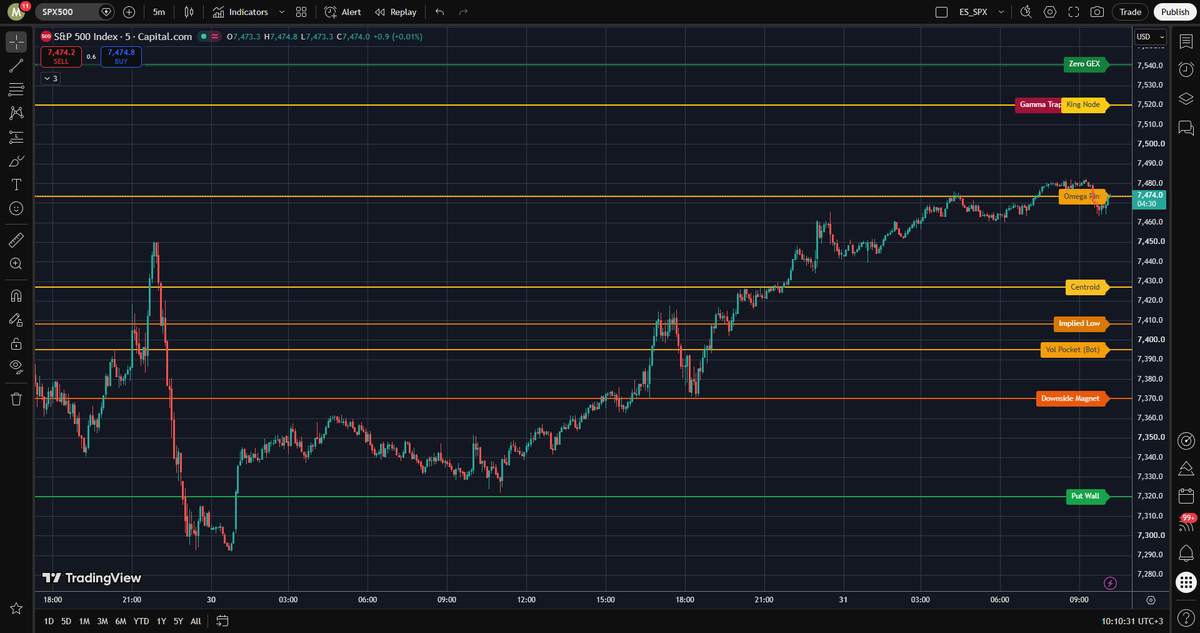
Task: Add symbol with the plus icon
Action: coord(129,12)
